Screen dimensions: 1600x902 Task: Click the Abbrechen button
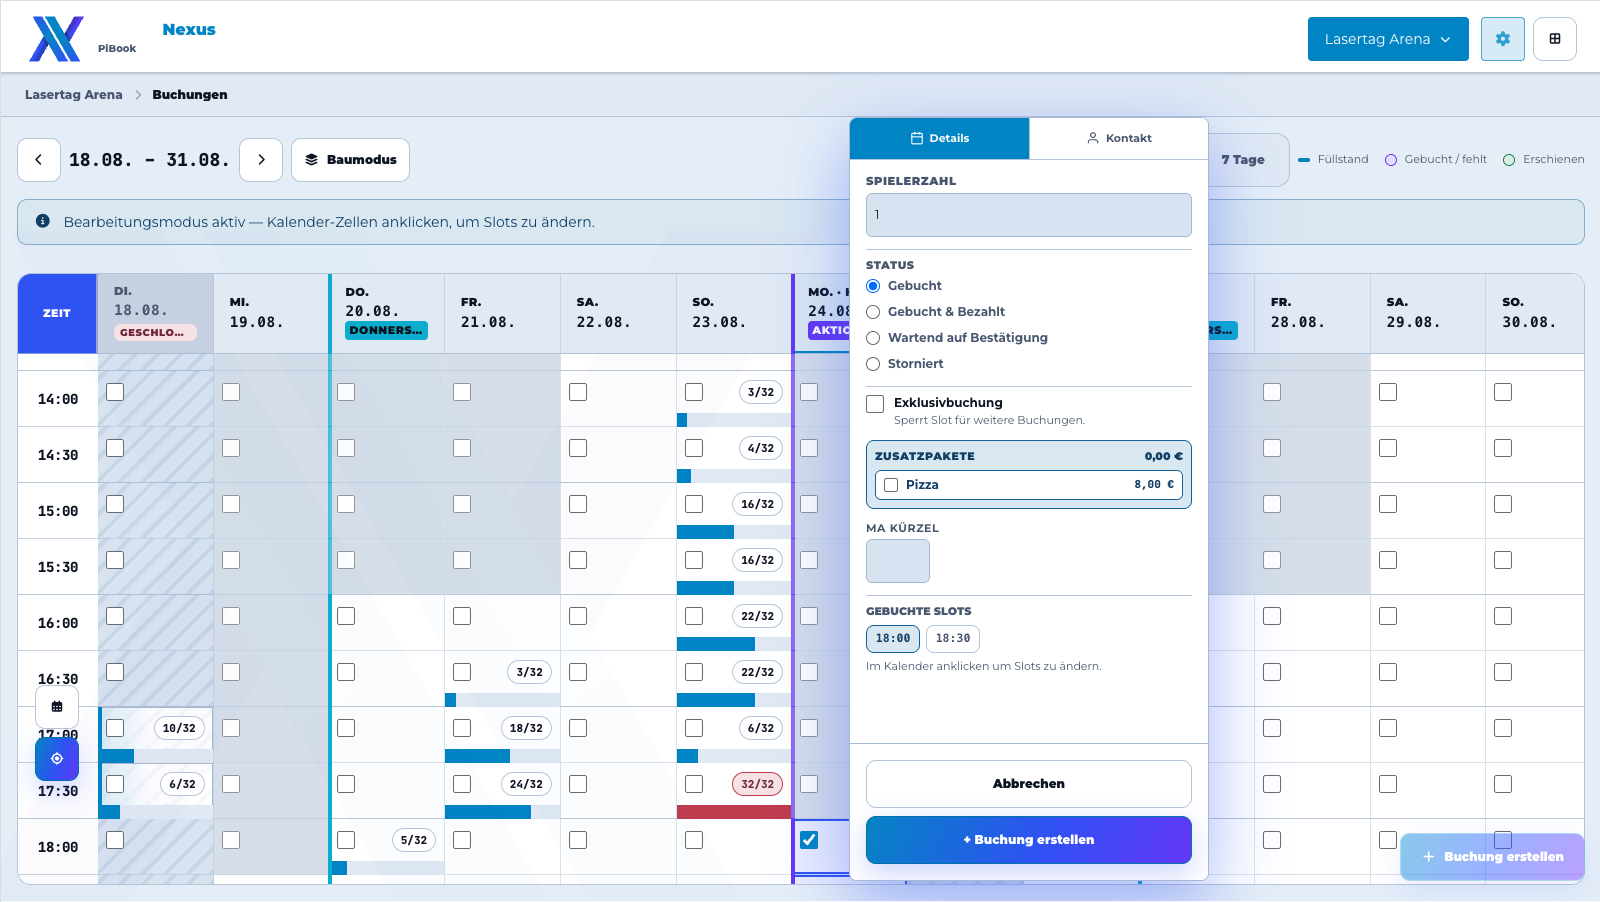pyautogui.click(x=1029, y=784)
